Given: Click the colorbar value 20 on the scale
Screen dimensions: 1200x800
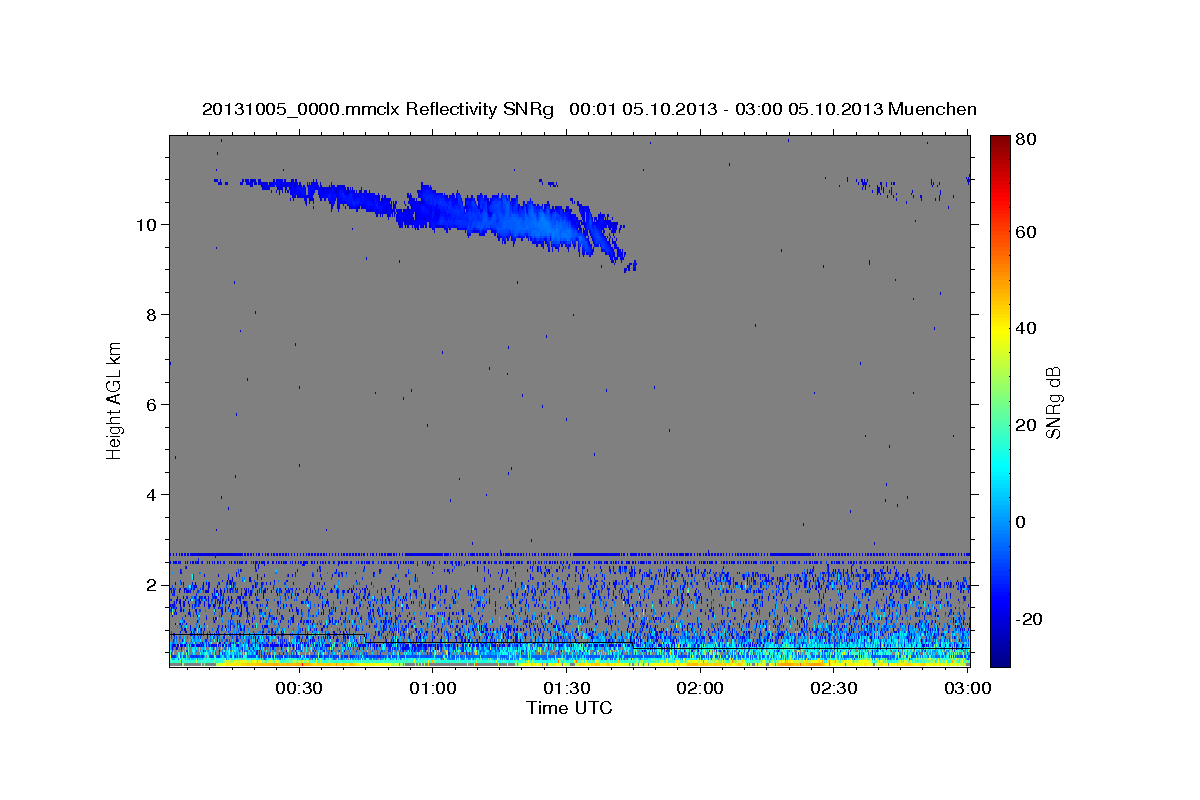Looking at the screenshot, I should pyautogui.click(x=1027, y=425).
